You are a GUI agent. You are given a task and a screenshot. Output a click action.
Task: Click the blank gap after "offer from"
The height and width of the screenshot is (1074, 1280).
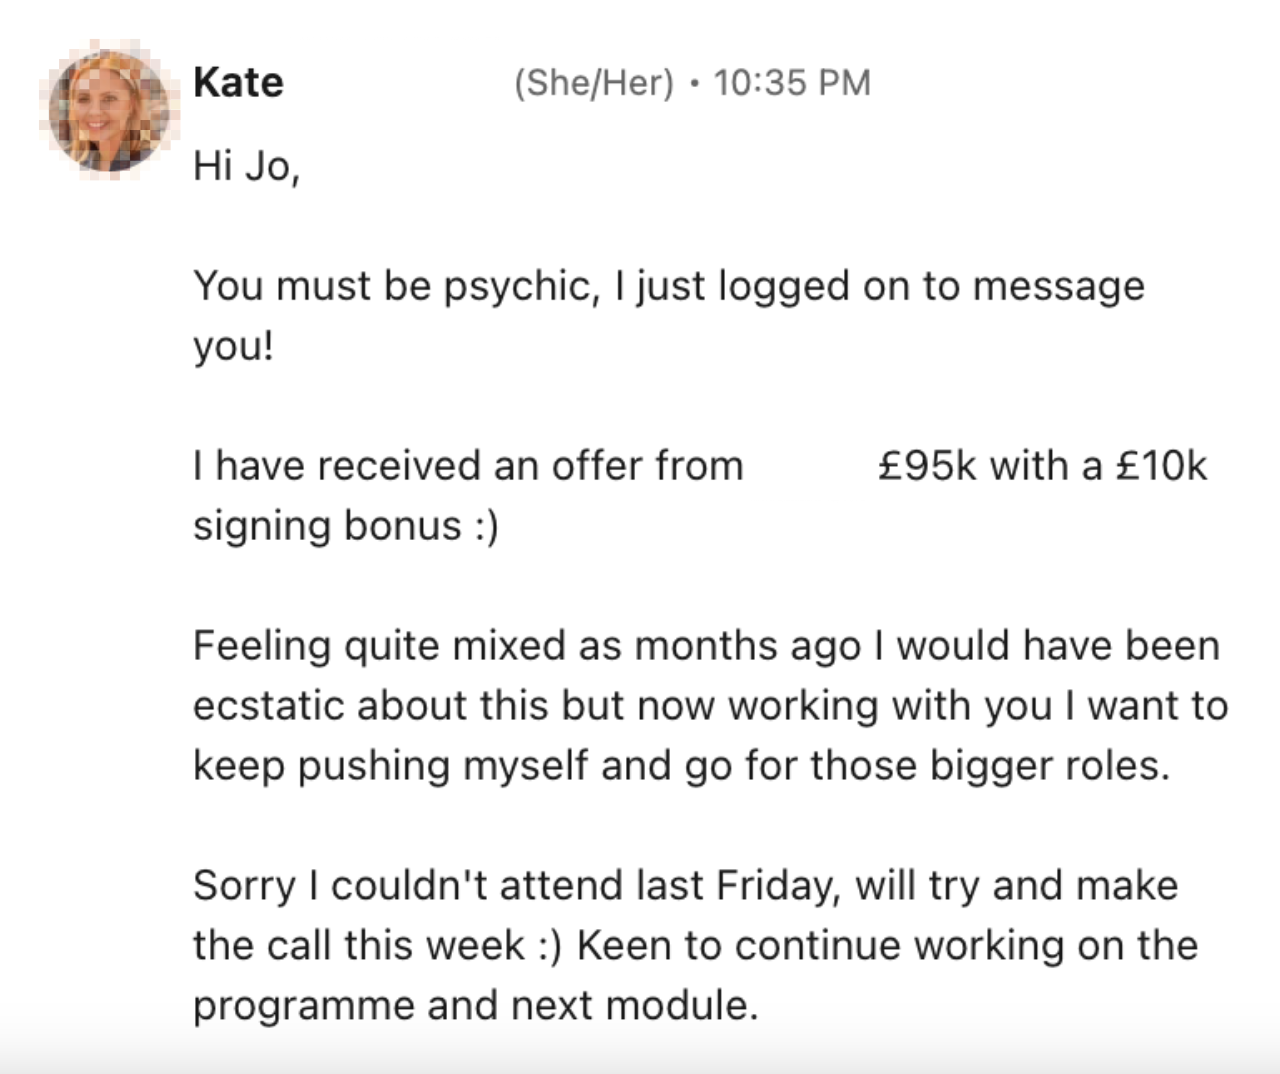810,466
